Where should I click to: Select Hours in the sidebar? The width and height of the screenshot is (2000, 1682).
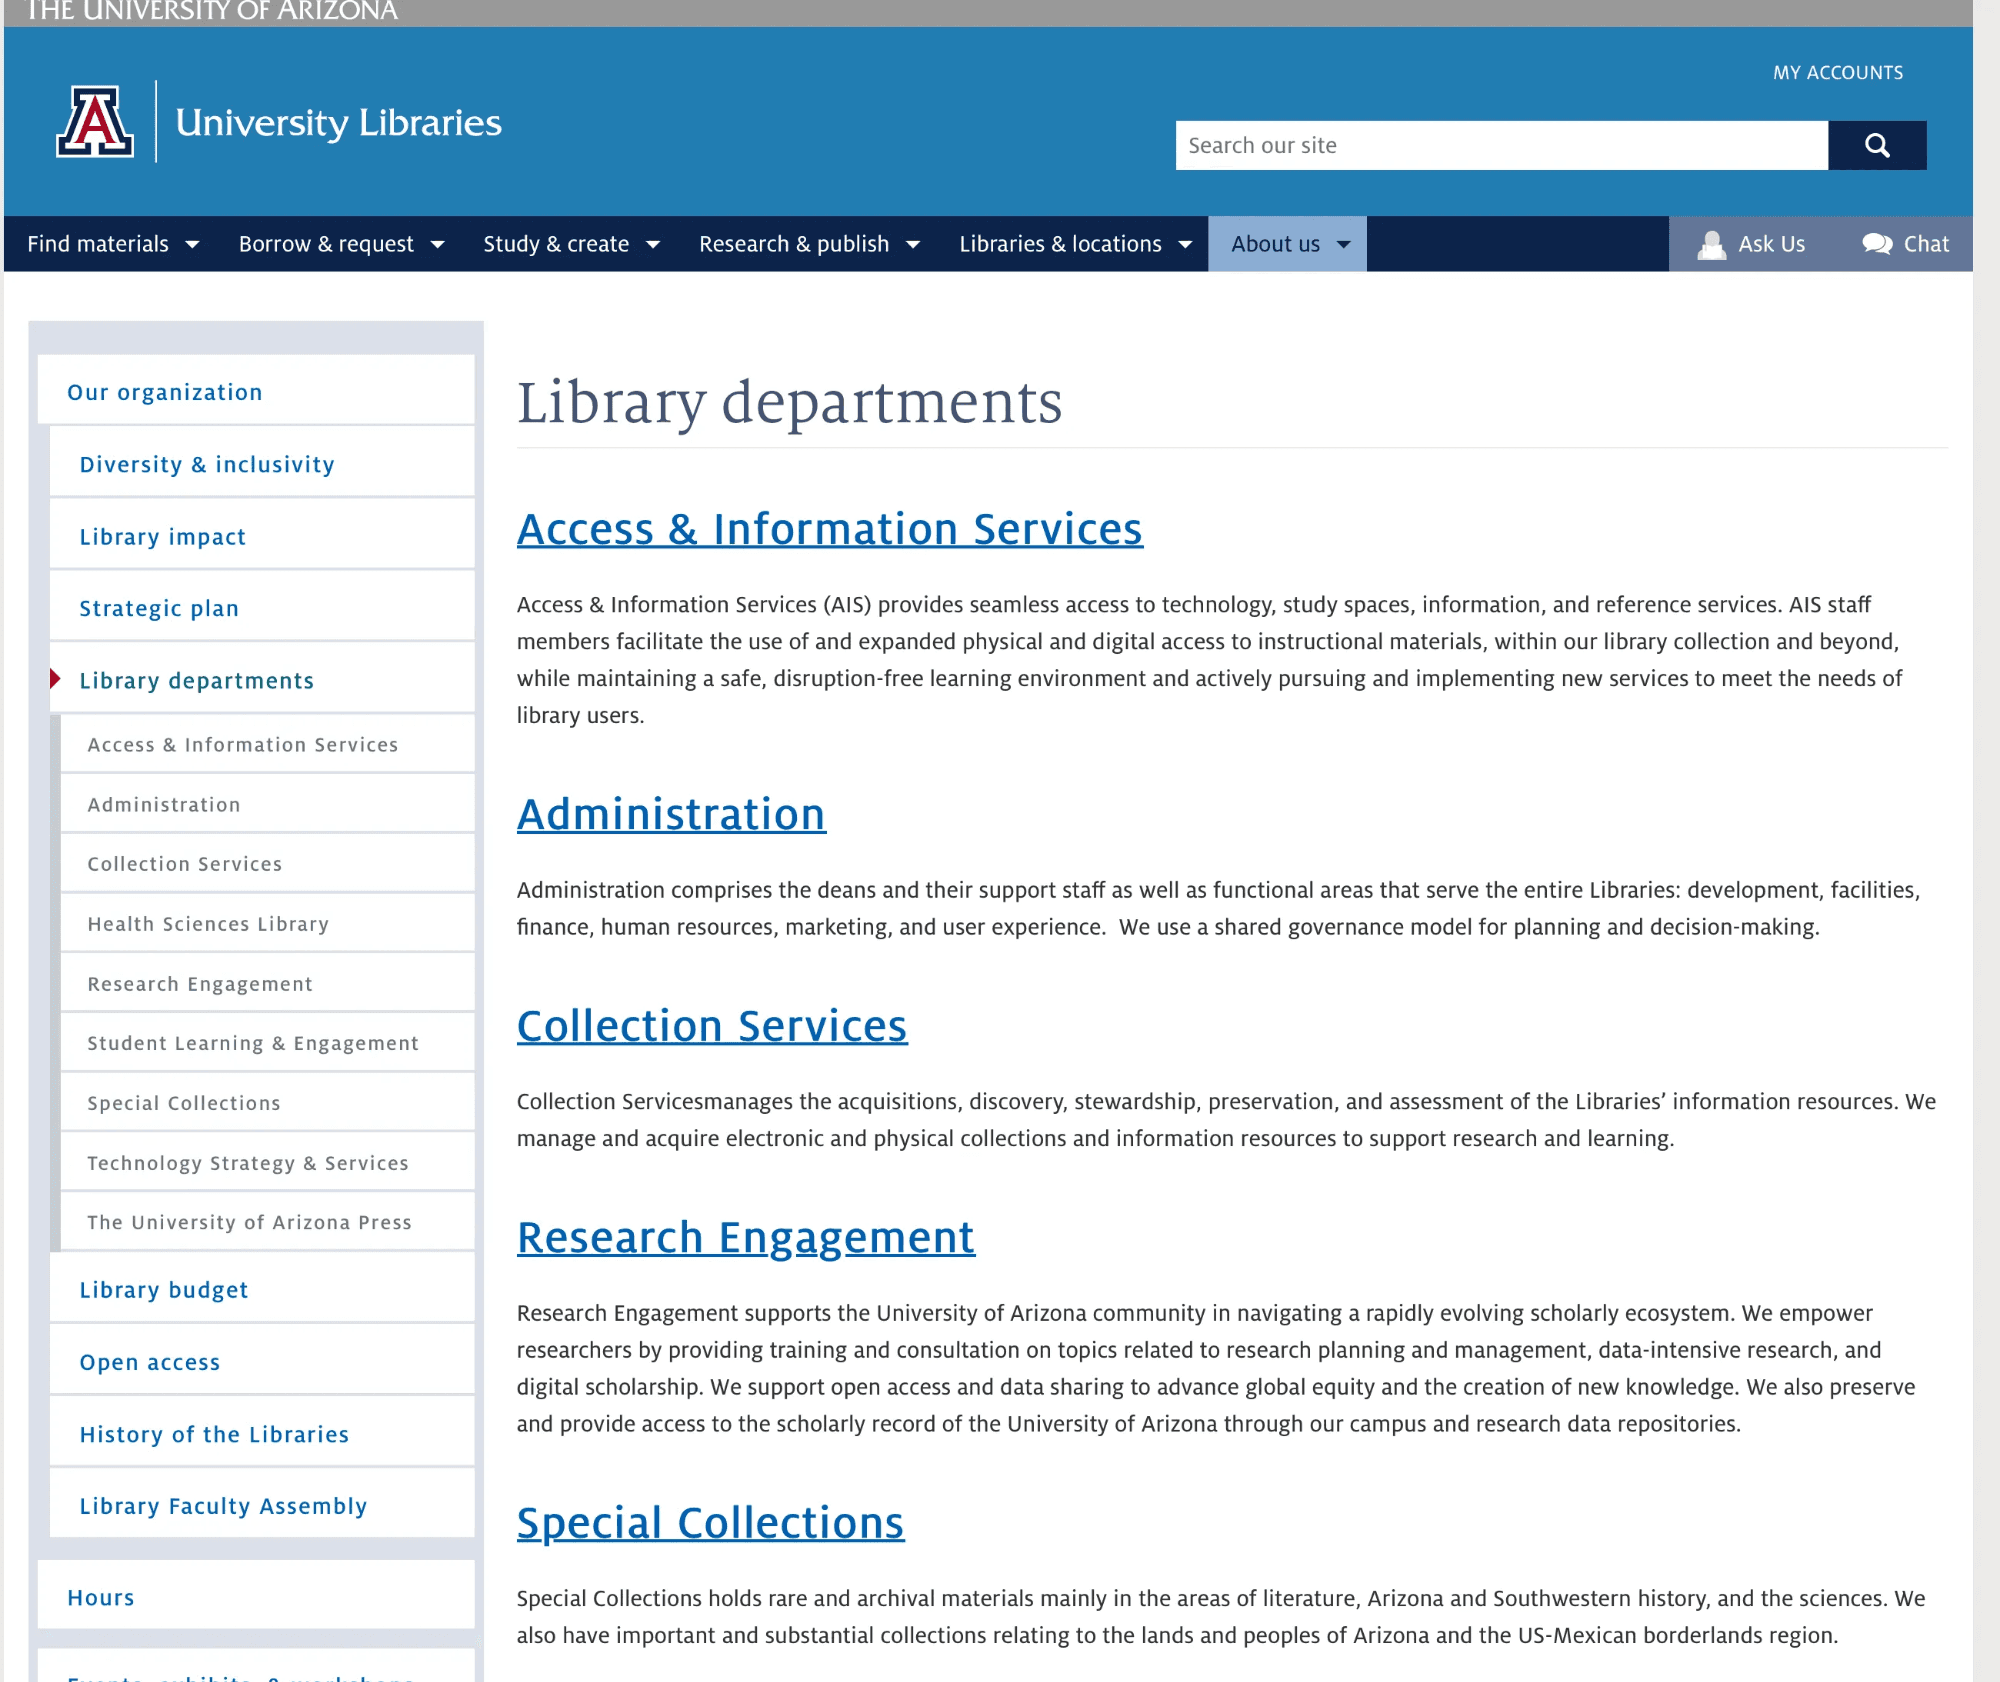pyautogui.click(x=256, y=1596)
